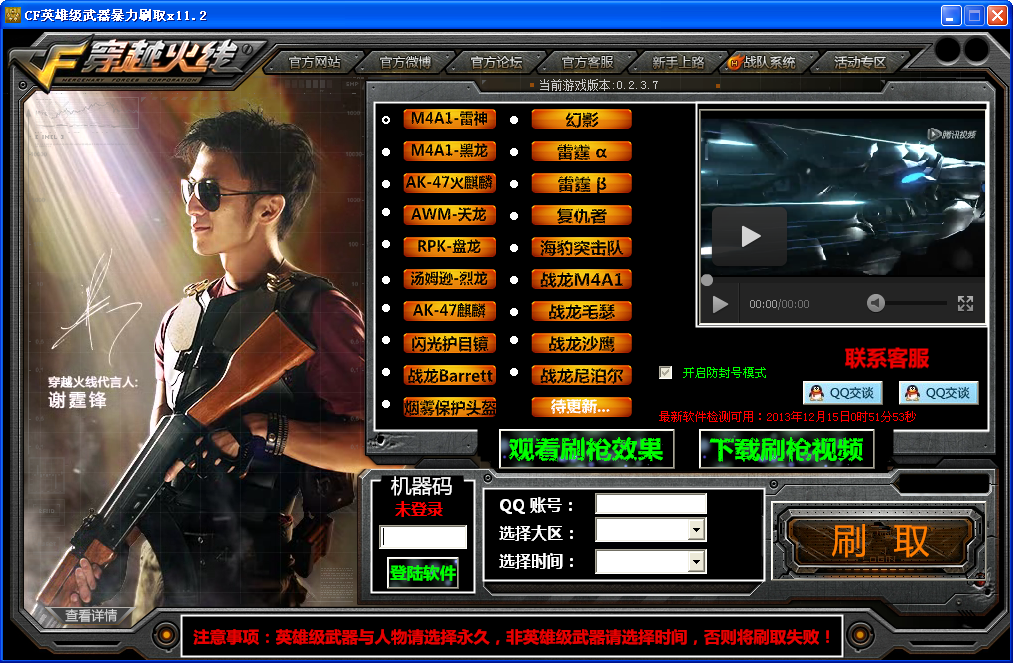Minimize the window
The image size is (1013, 663).
[950, 16]
